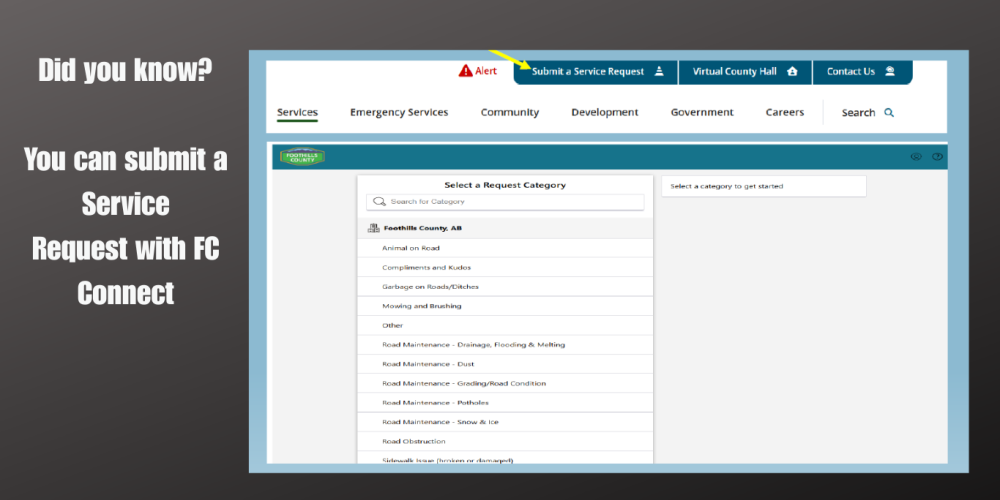Click the help question mark icon
This screenshot has height=500, width=1000.
coord(937,157)
